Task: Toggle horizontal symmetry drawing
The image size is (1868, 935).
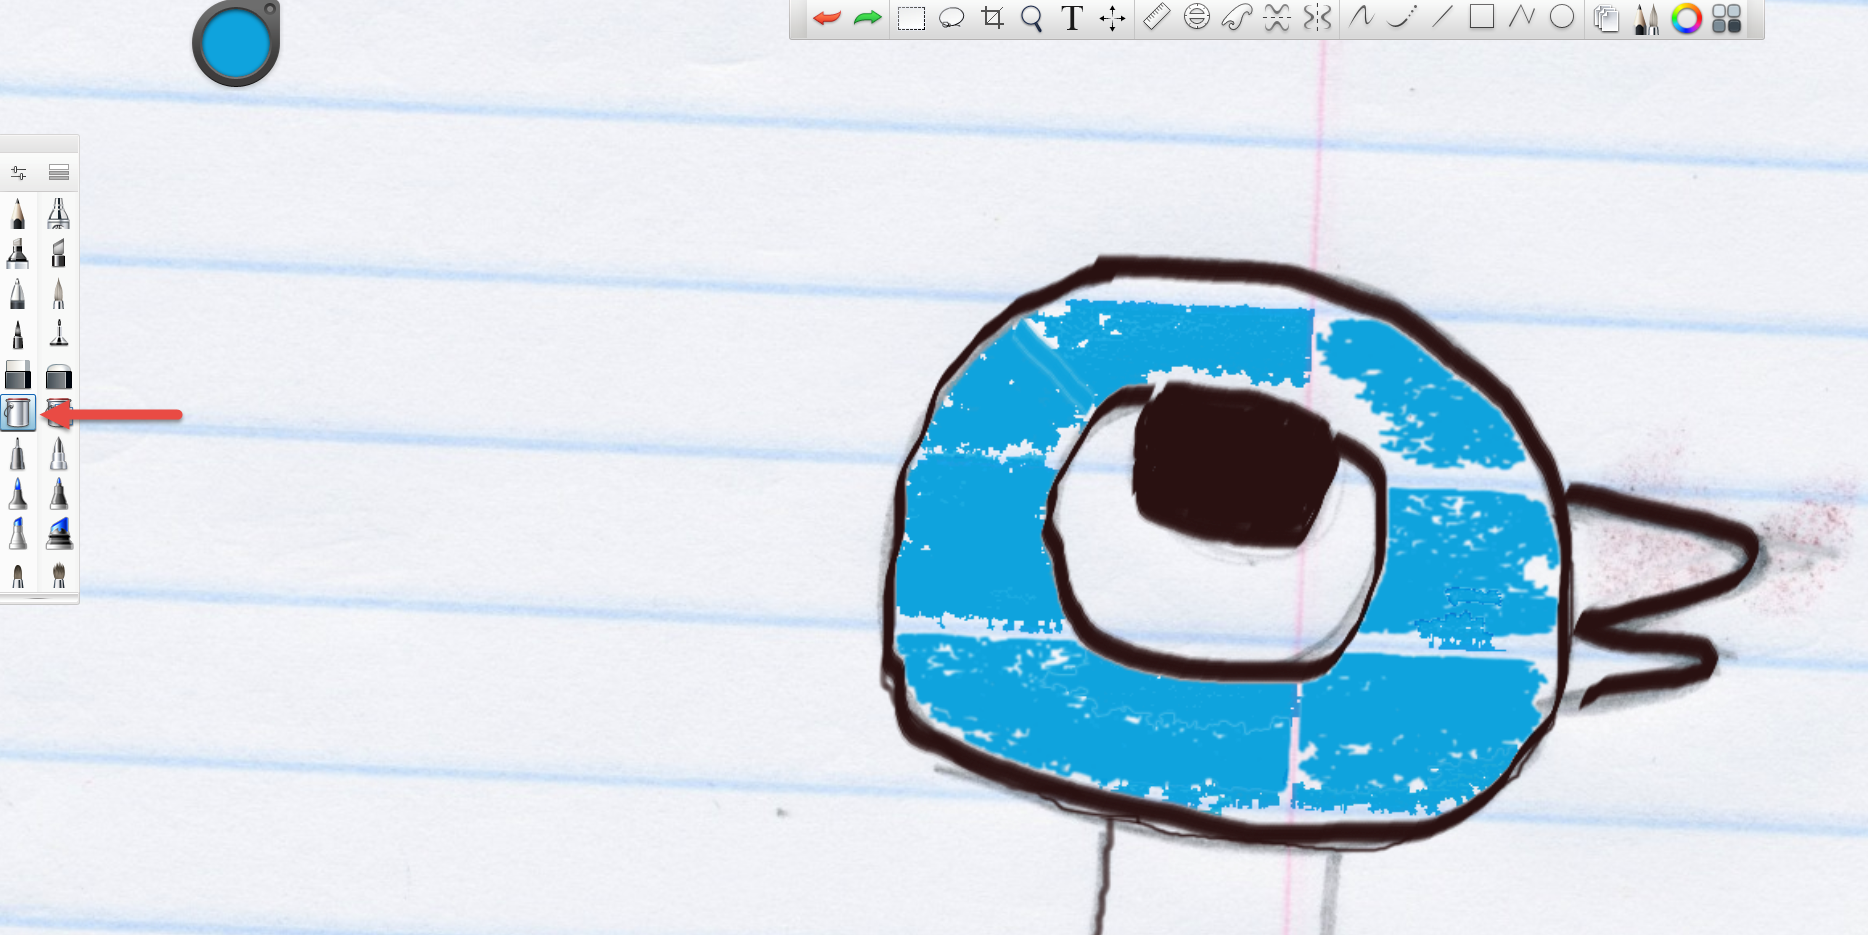Action: coord(1277,18)
